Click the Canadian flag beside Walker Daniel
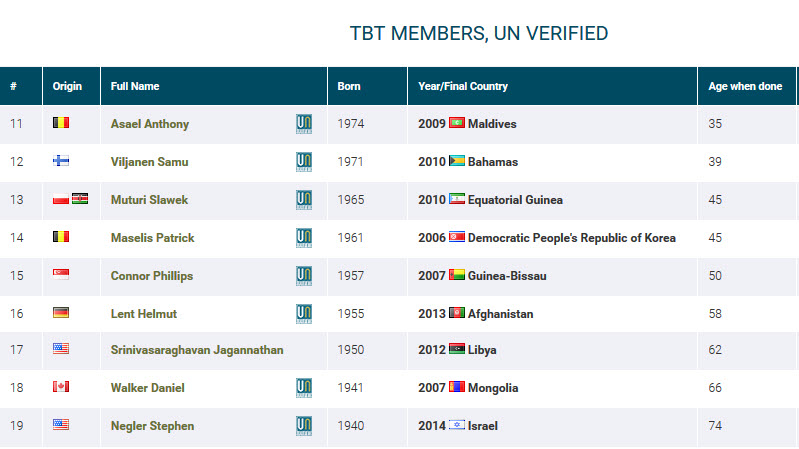 (x=61, y=388)
